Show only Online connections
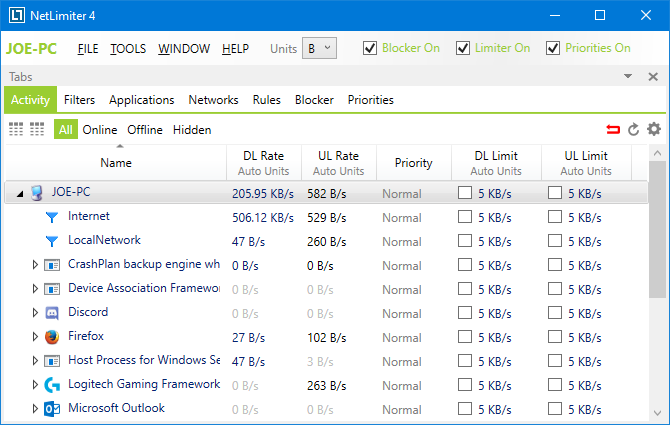Viewport: 670px width, 425px height. coord(100,129)
